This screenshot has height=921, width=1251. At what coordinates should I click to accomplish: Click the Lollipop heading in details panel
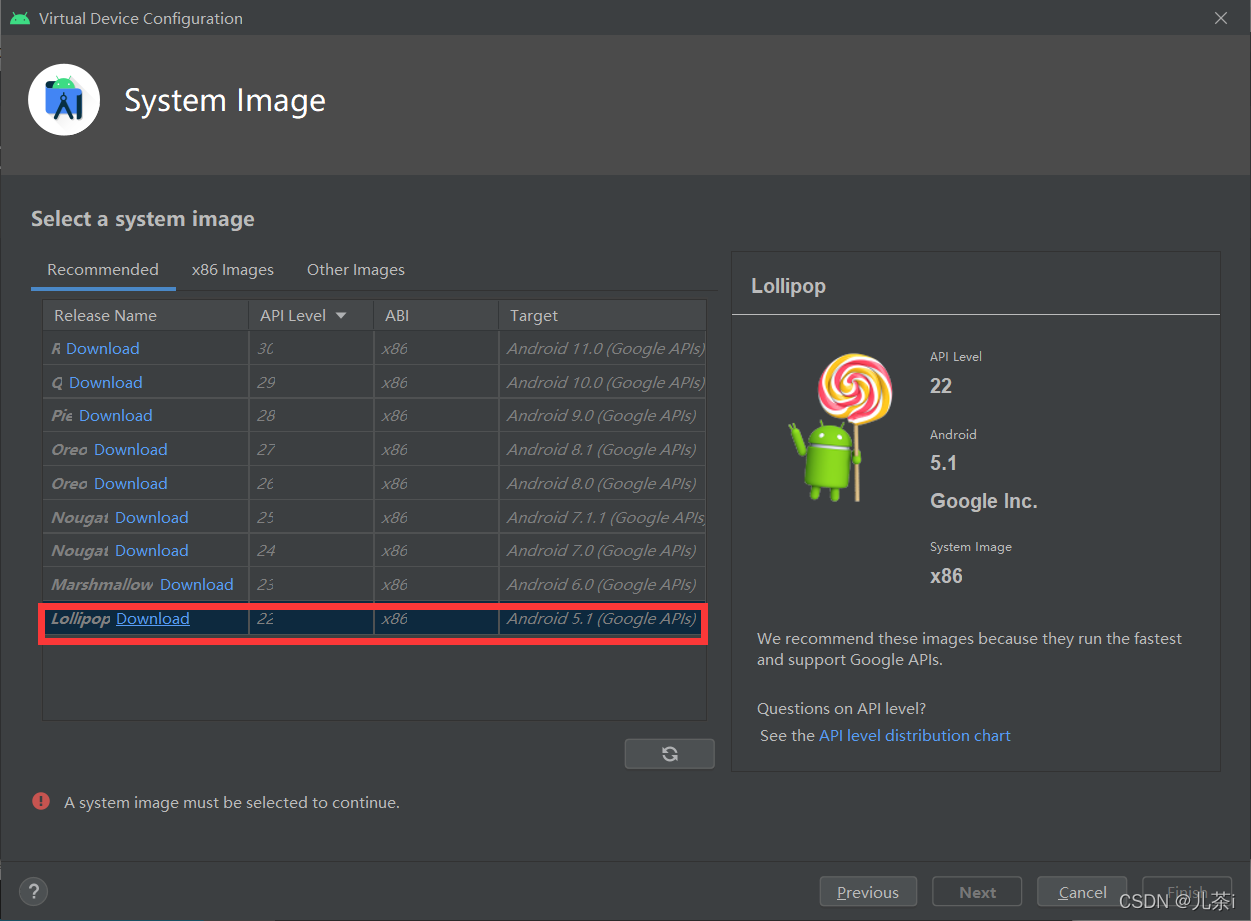(x=788, y=286)
